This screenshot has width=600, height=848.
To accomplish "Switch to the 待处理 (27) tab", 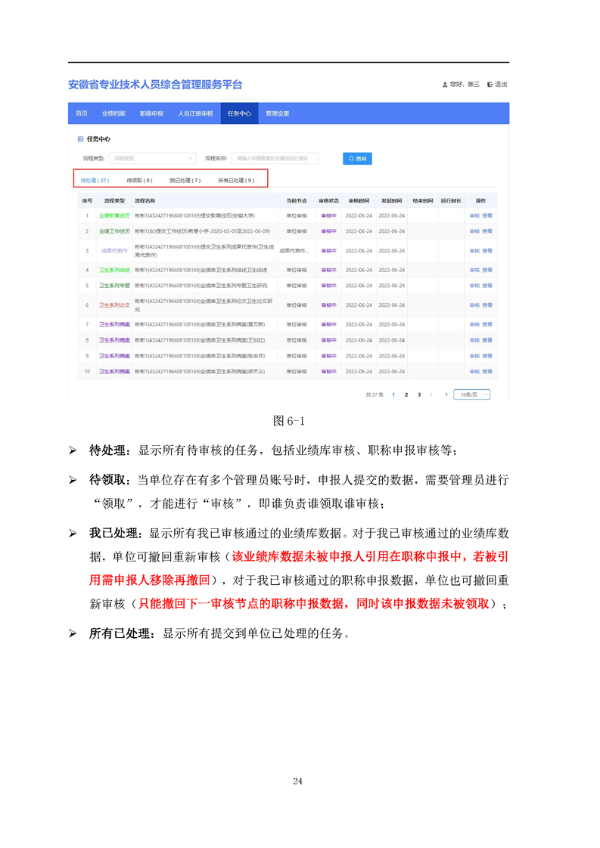I will click(95, 180).
